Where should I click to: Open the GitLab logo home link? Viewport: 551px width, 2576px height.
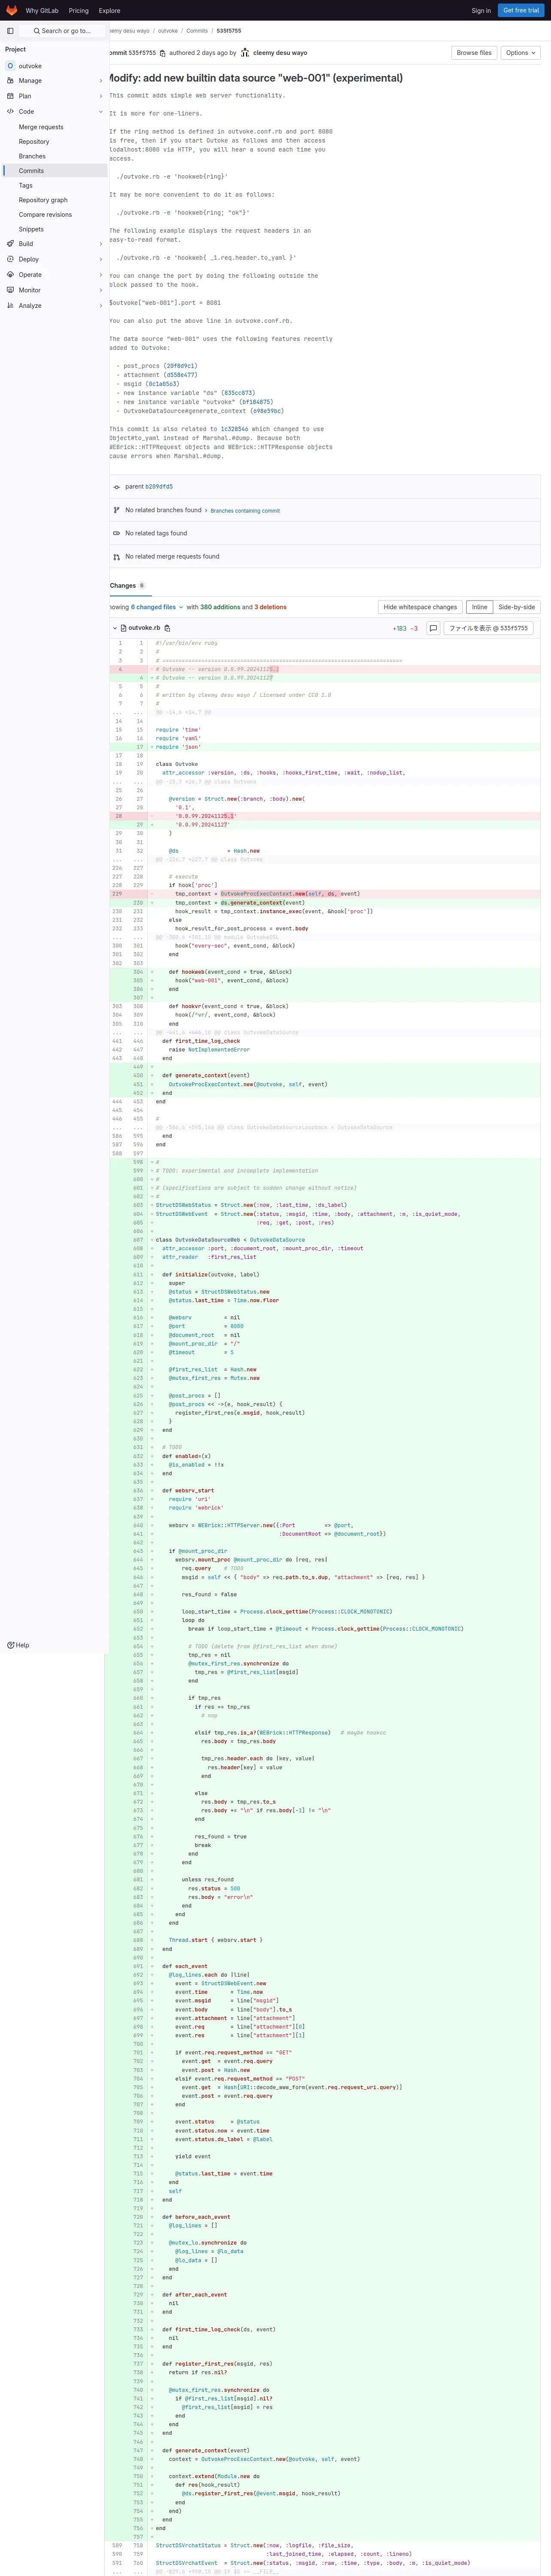click(x=12, y=10)
